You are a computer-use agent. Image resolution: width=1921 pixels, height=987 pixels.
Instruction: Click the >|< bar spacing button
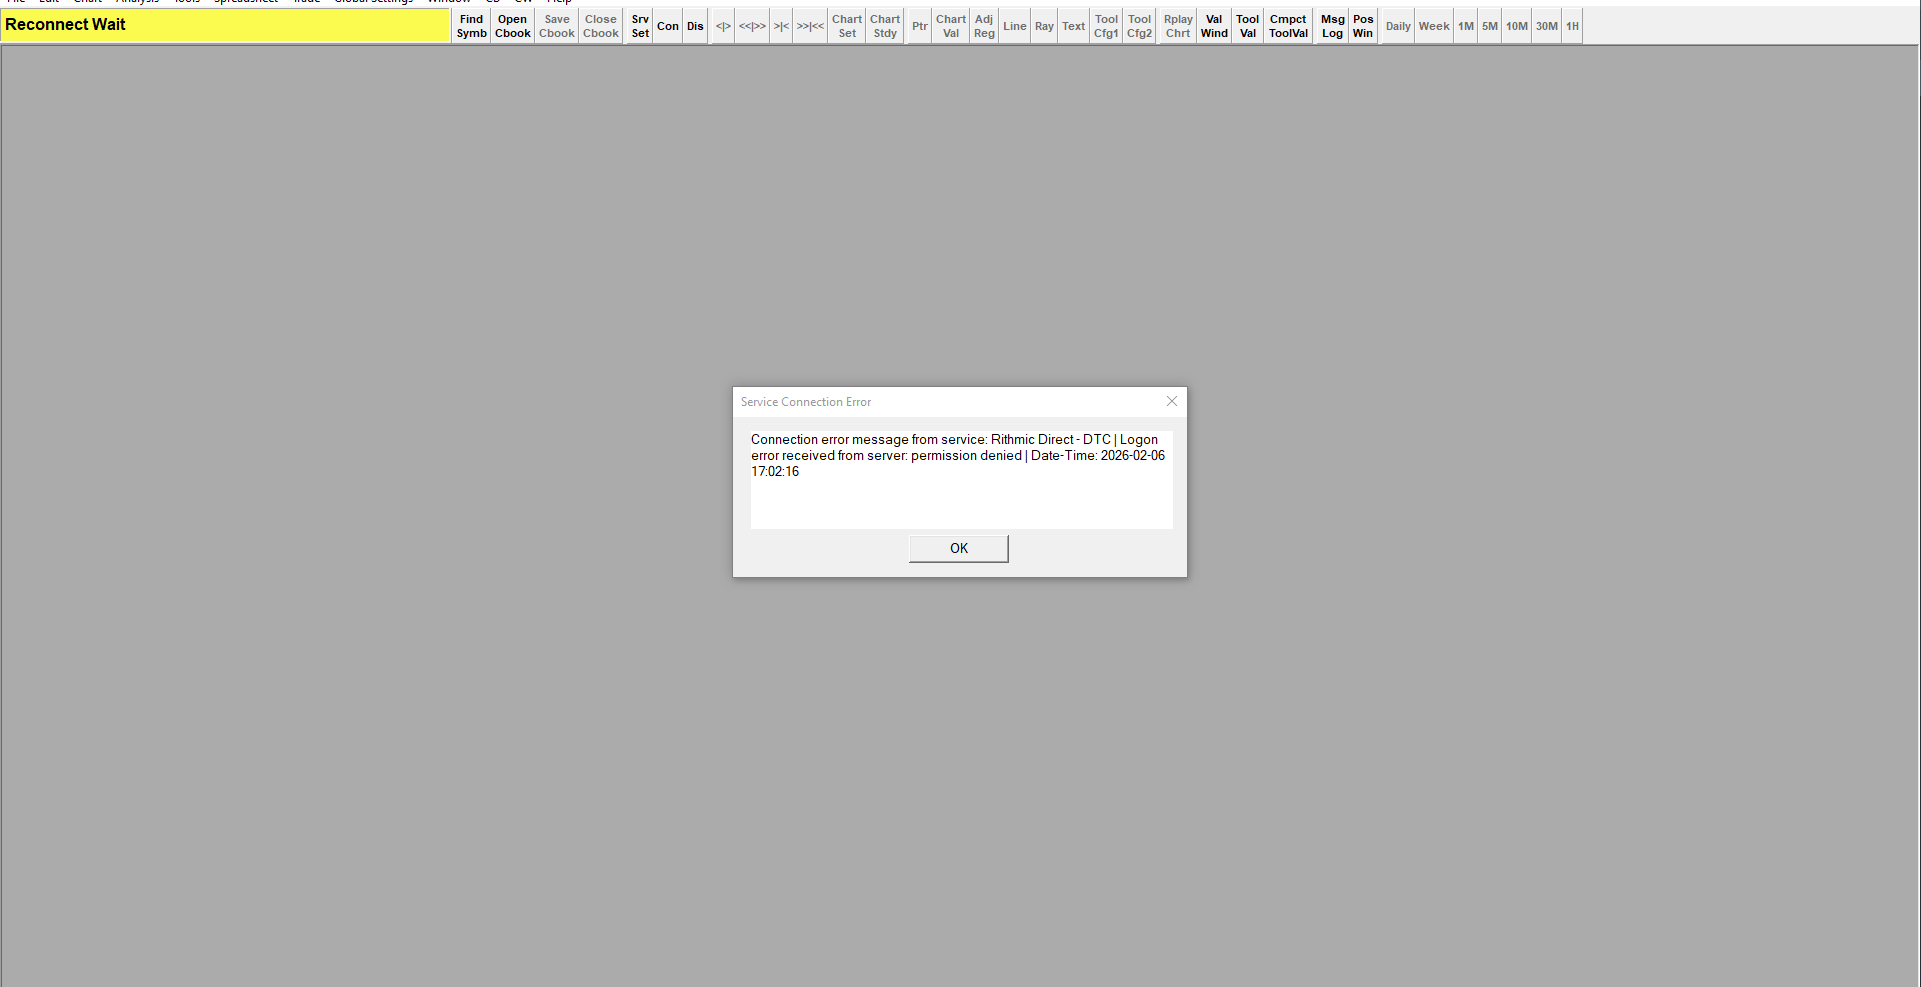[x=781, y=26]
